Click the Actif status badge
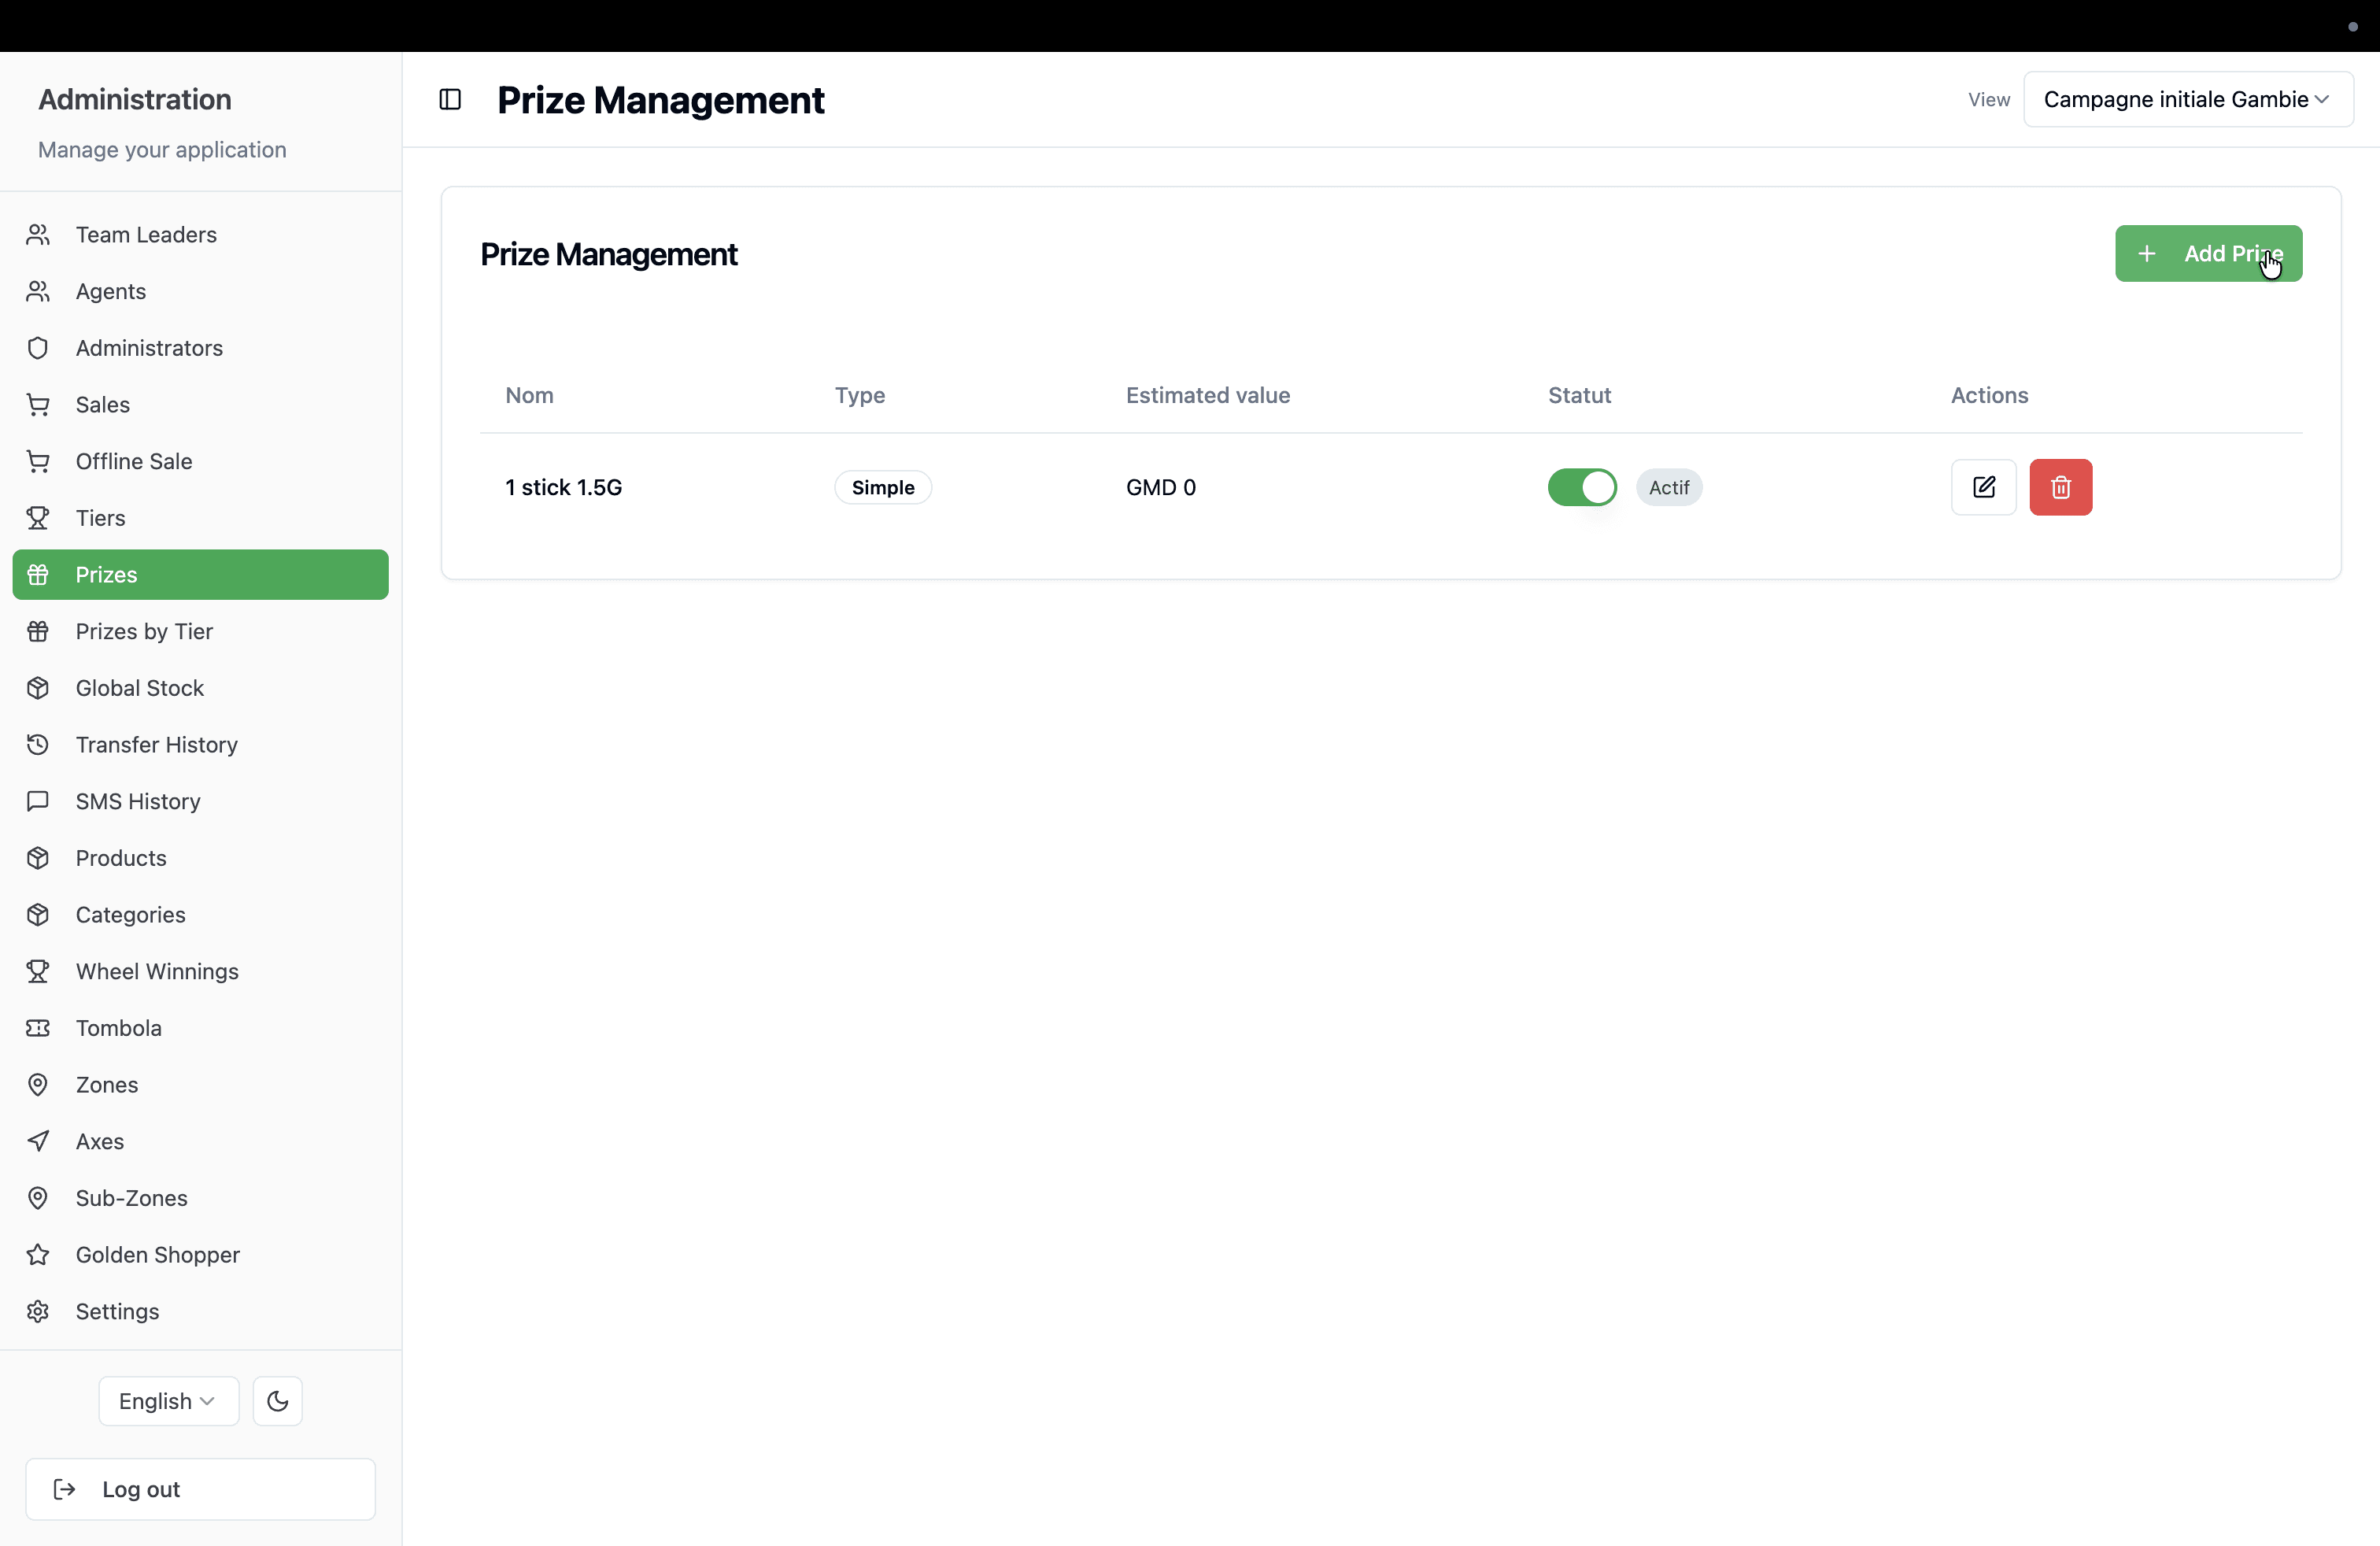The height and width of the screenshot is (1546, 2380). point(1669,487)
